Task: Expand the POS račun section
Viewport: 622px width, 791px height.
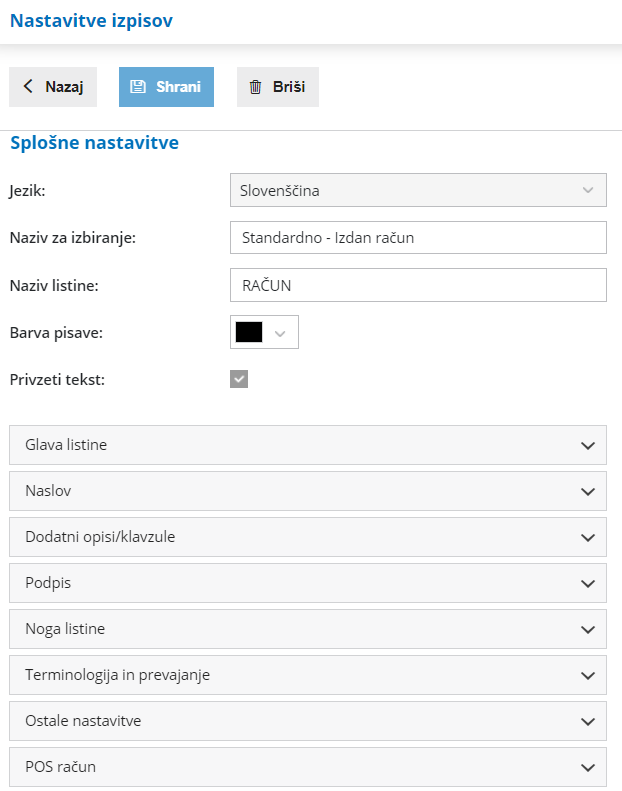Action: (308, 767)
